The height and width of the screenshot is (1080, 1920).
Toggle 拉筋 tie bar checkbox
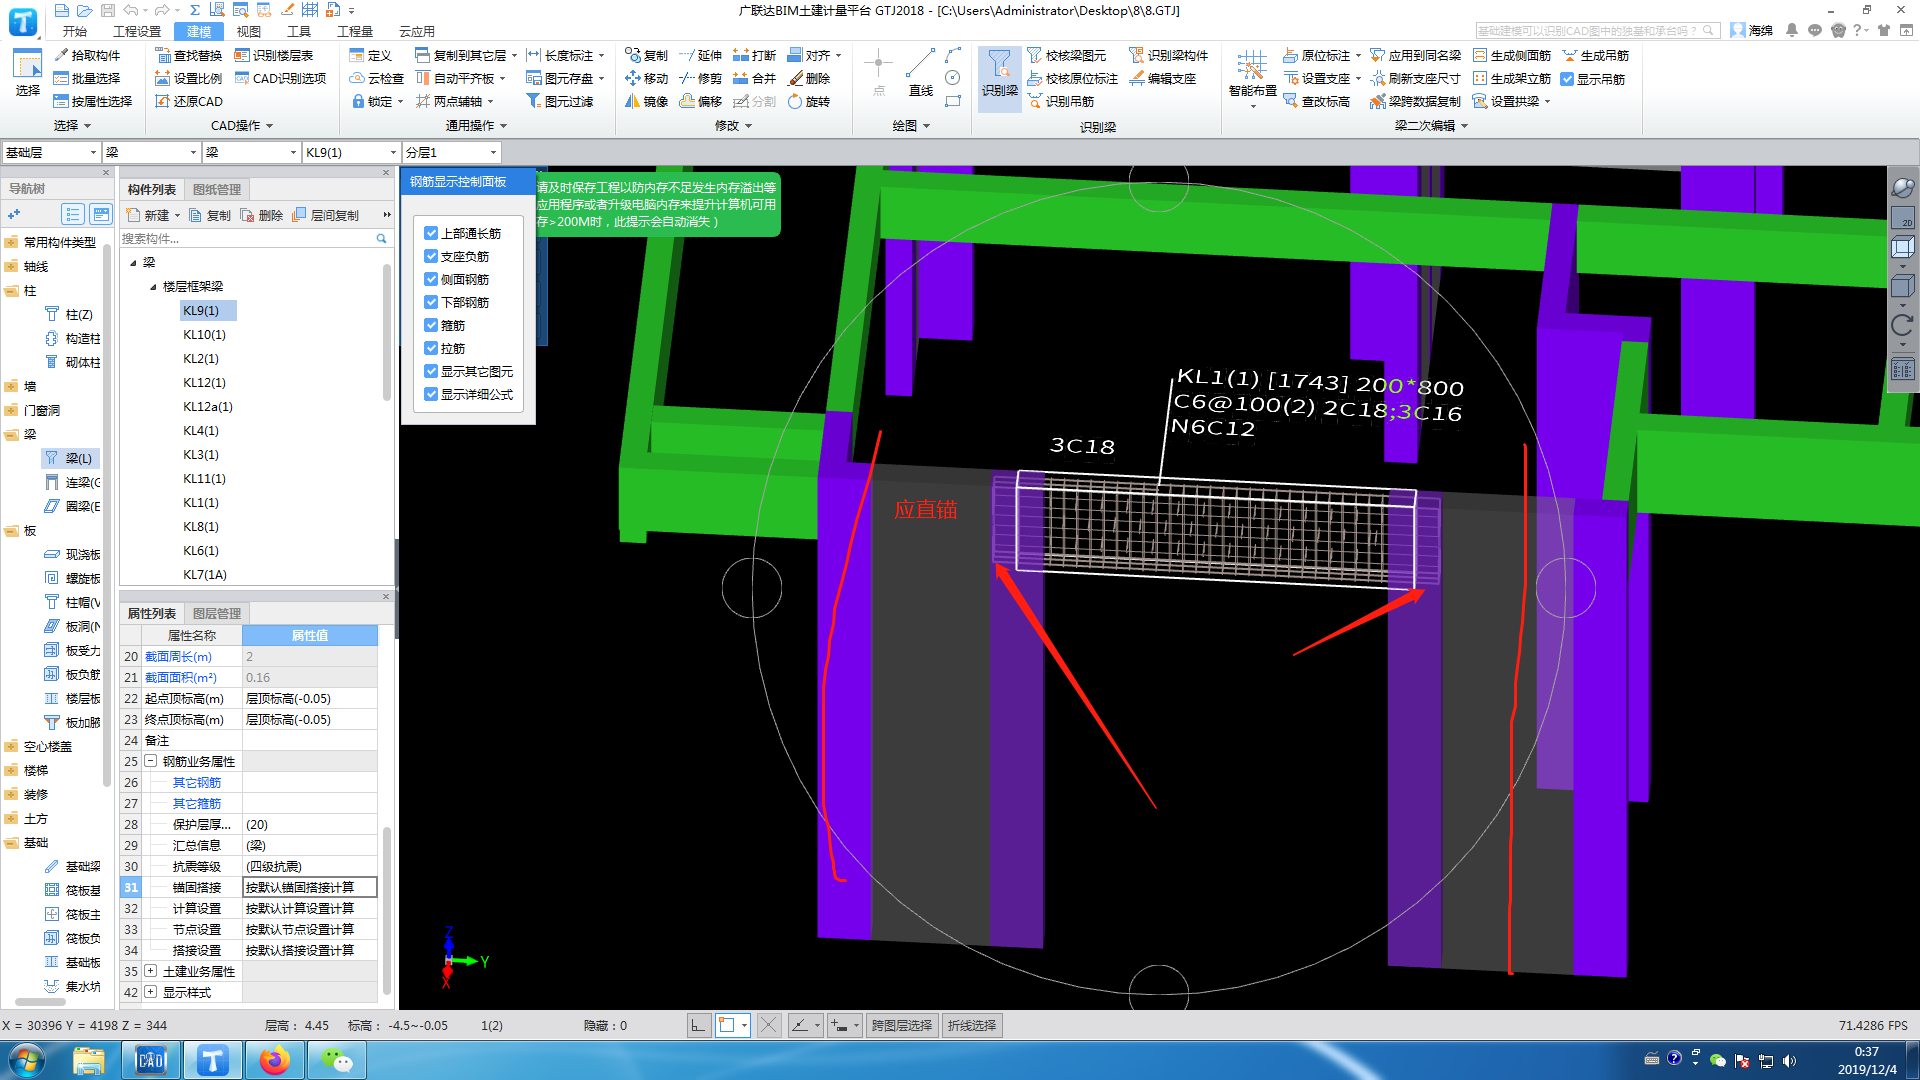pyautogui.click(x=431, y=348)
